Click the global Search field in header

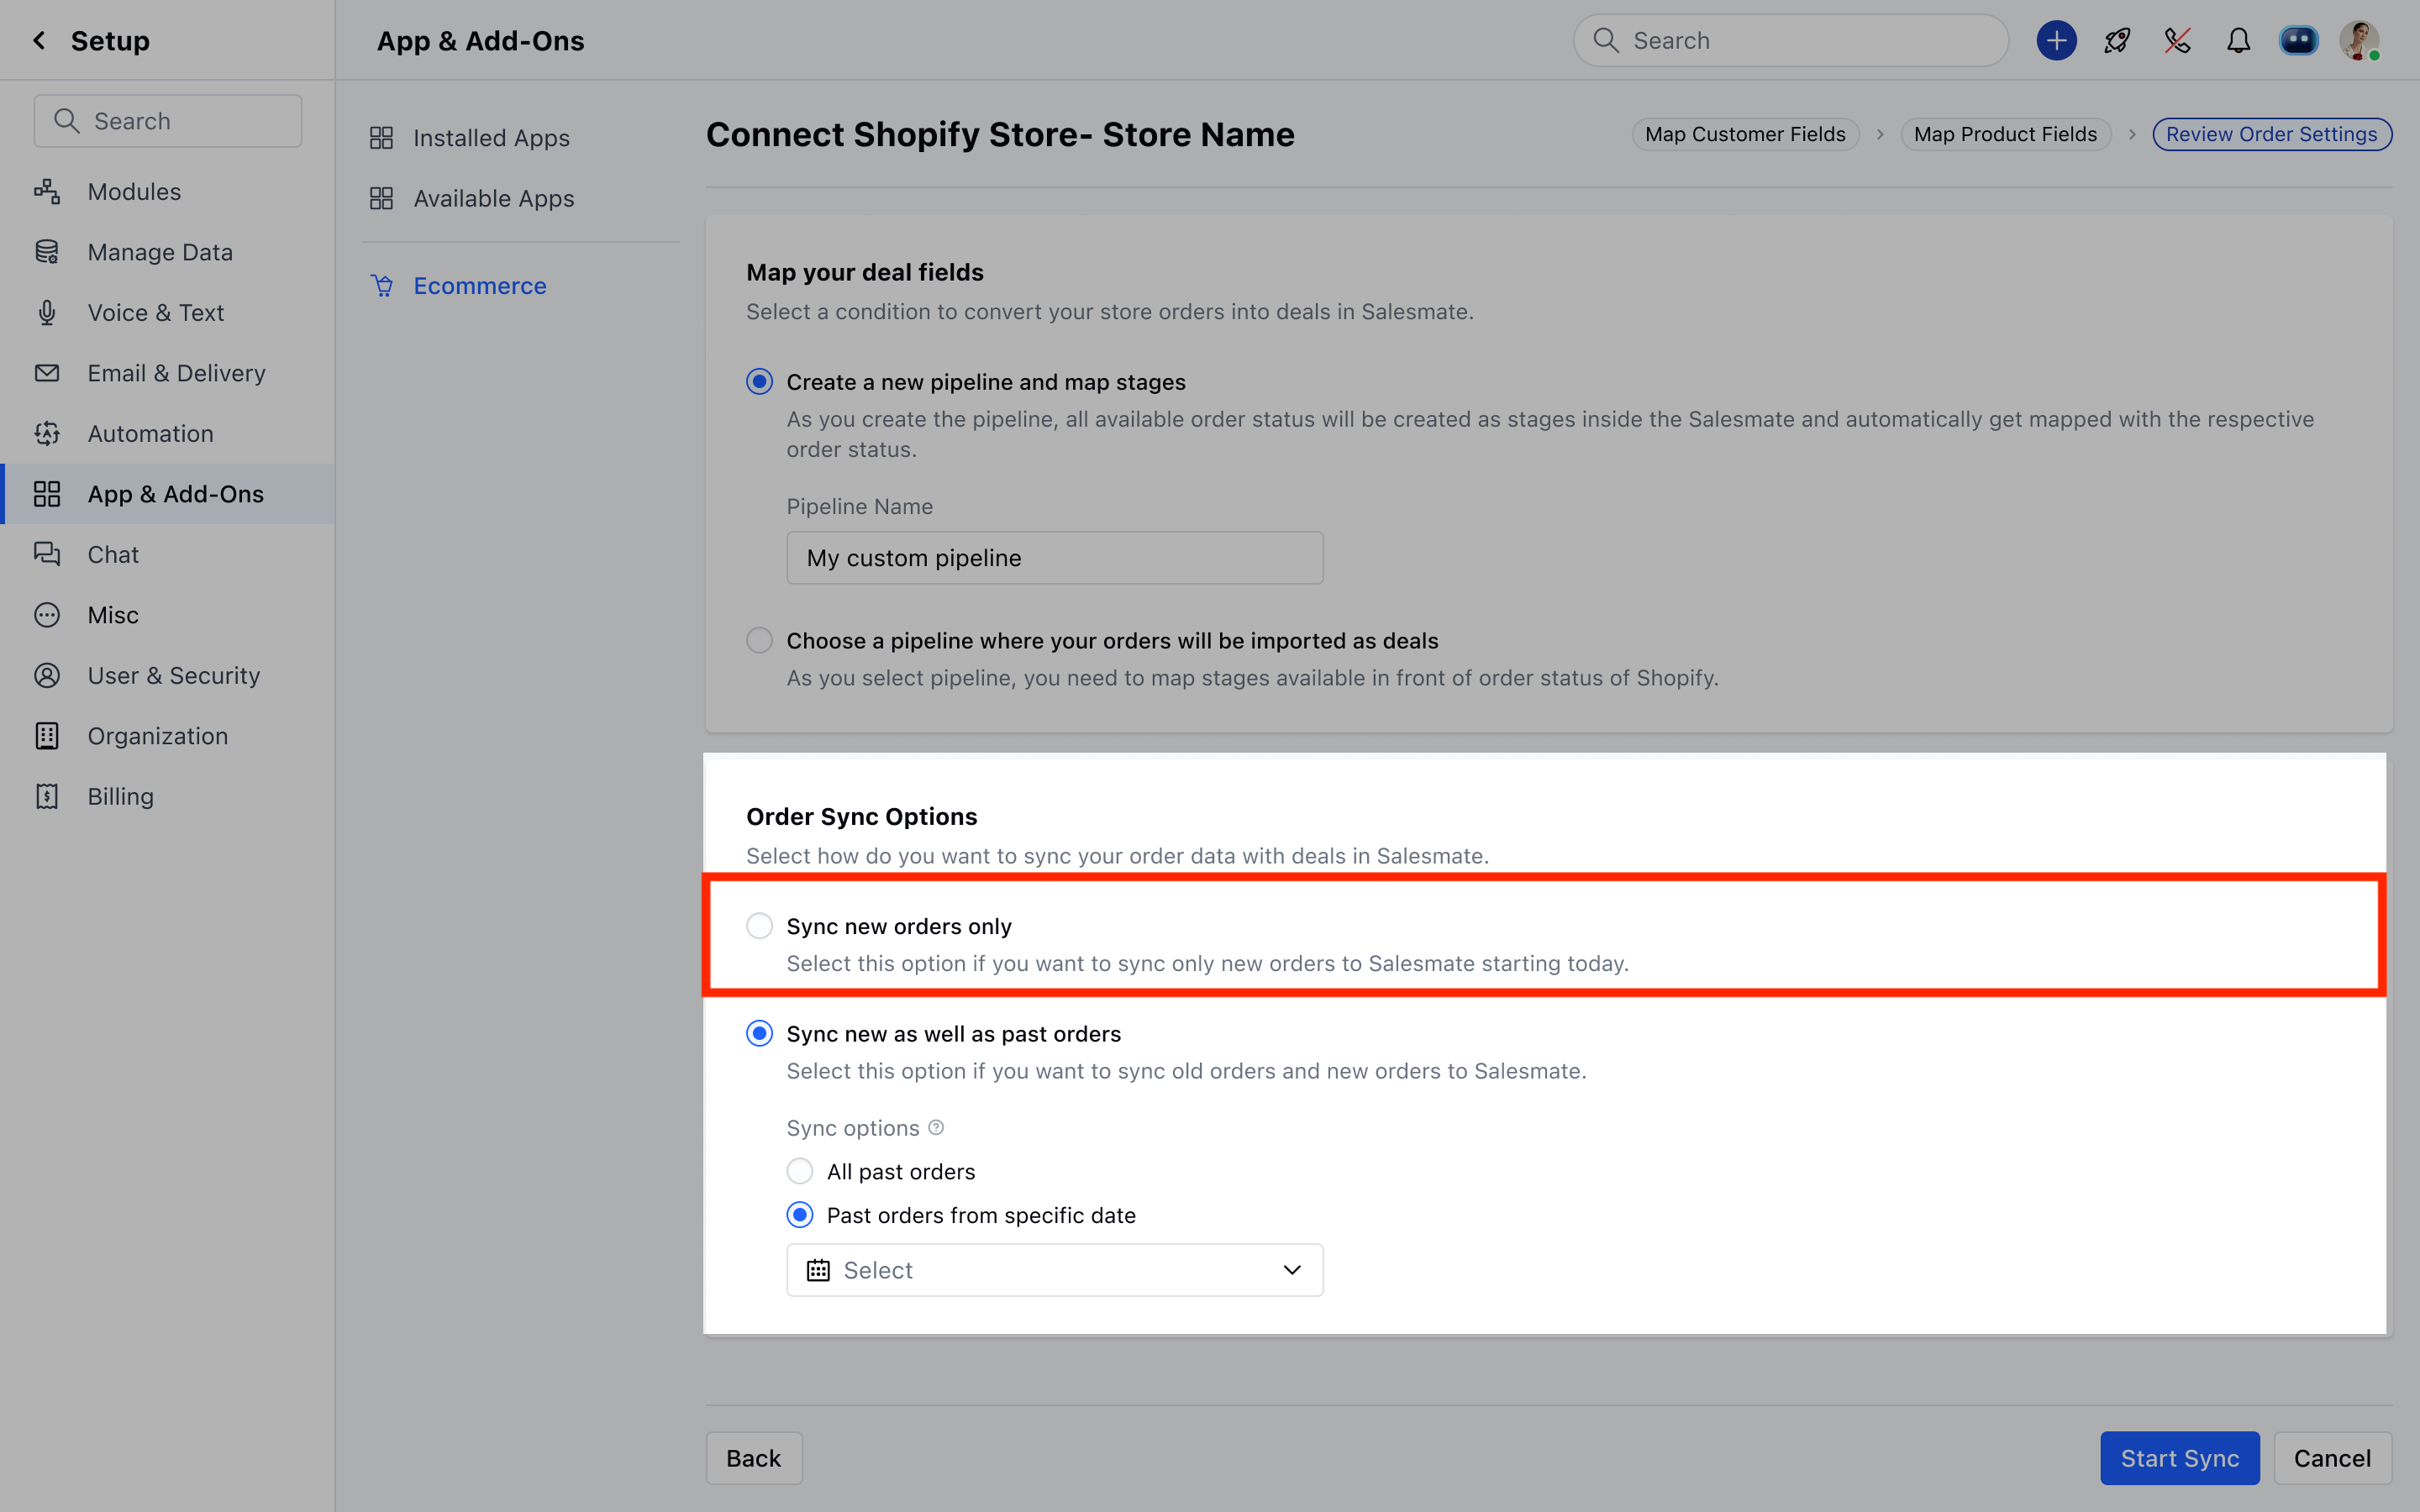1790,40
